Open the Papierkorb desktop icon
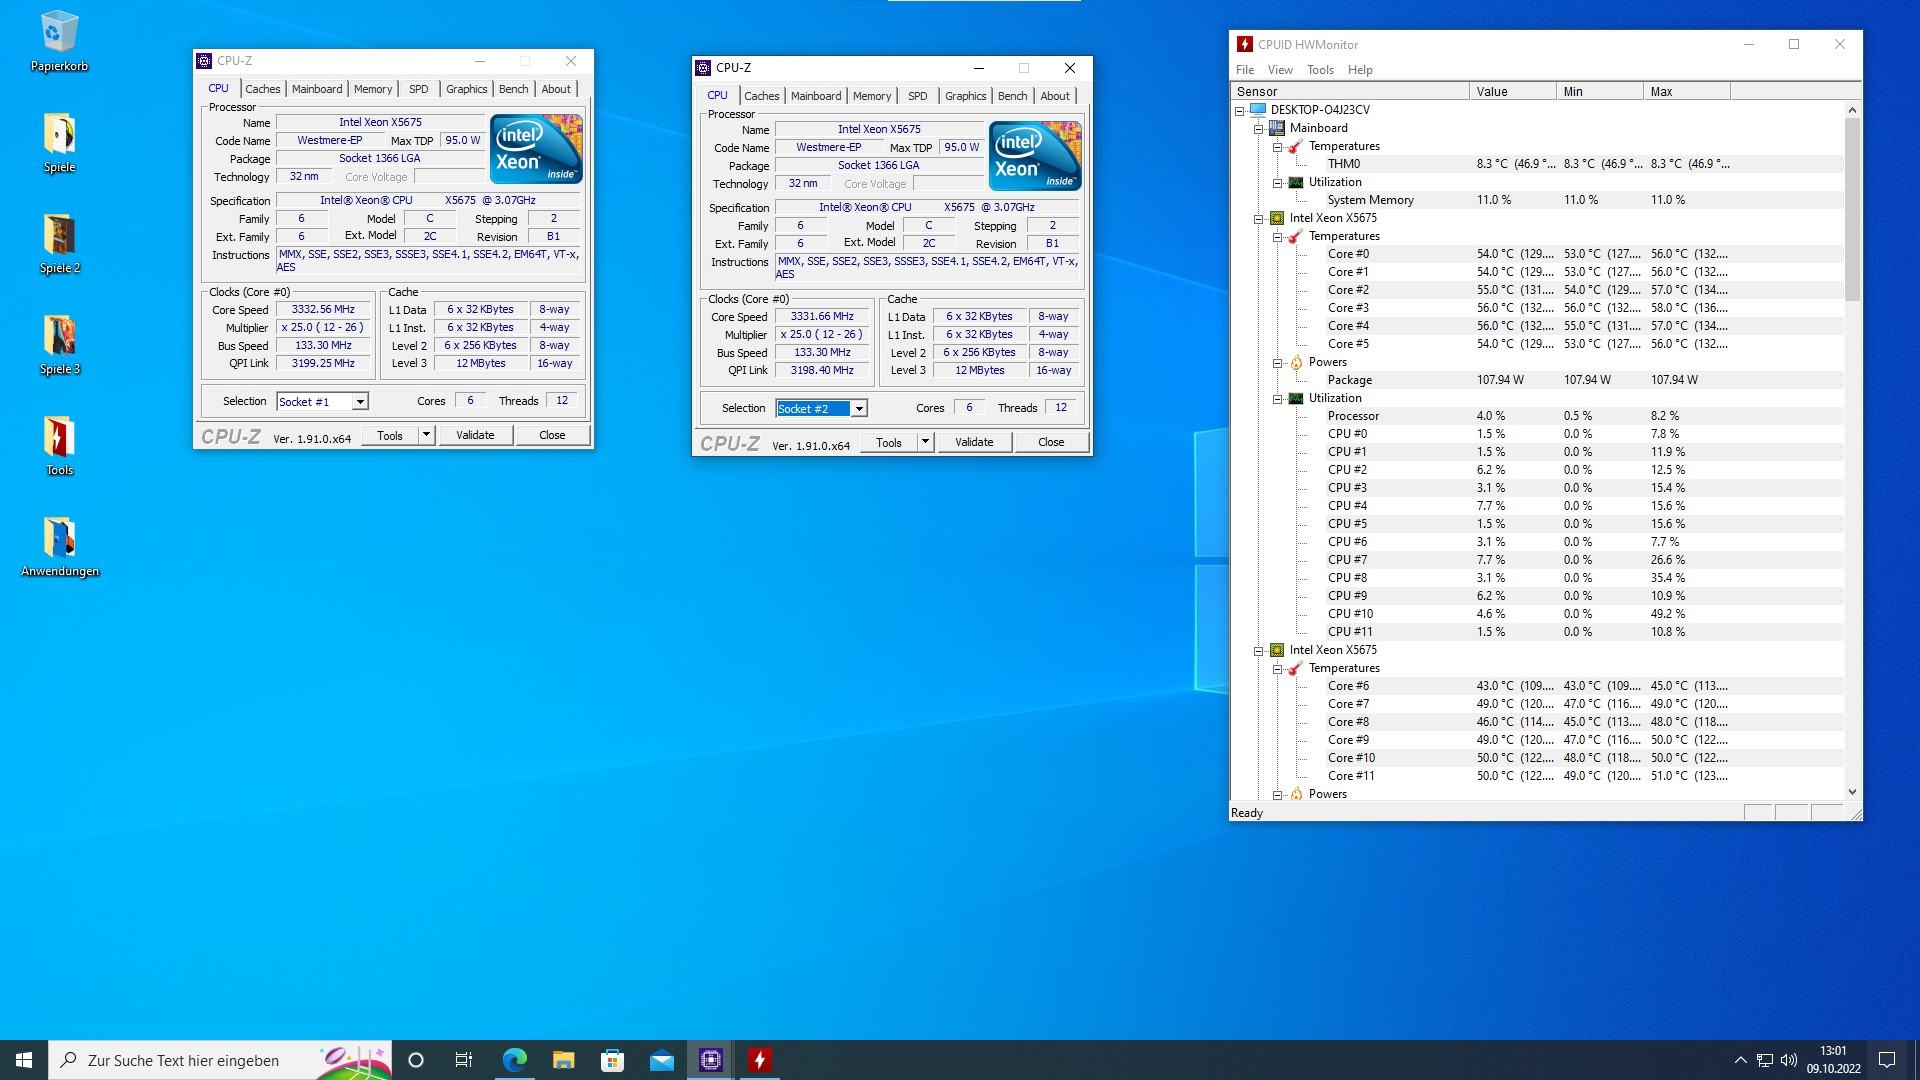 point(59,42)
